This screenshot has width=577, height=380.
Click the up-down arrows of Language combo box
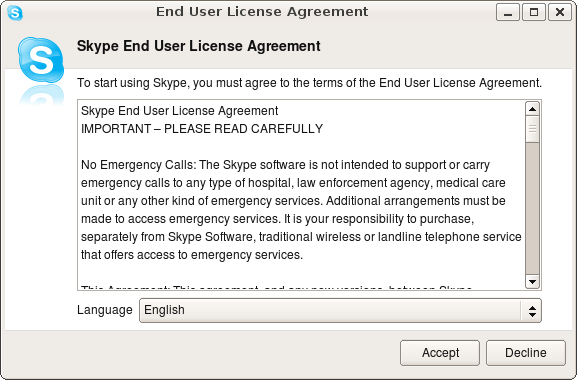coord(532,310)
